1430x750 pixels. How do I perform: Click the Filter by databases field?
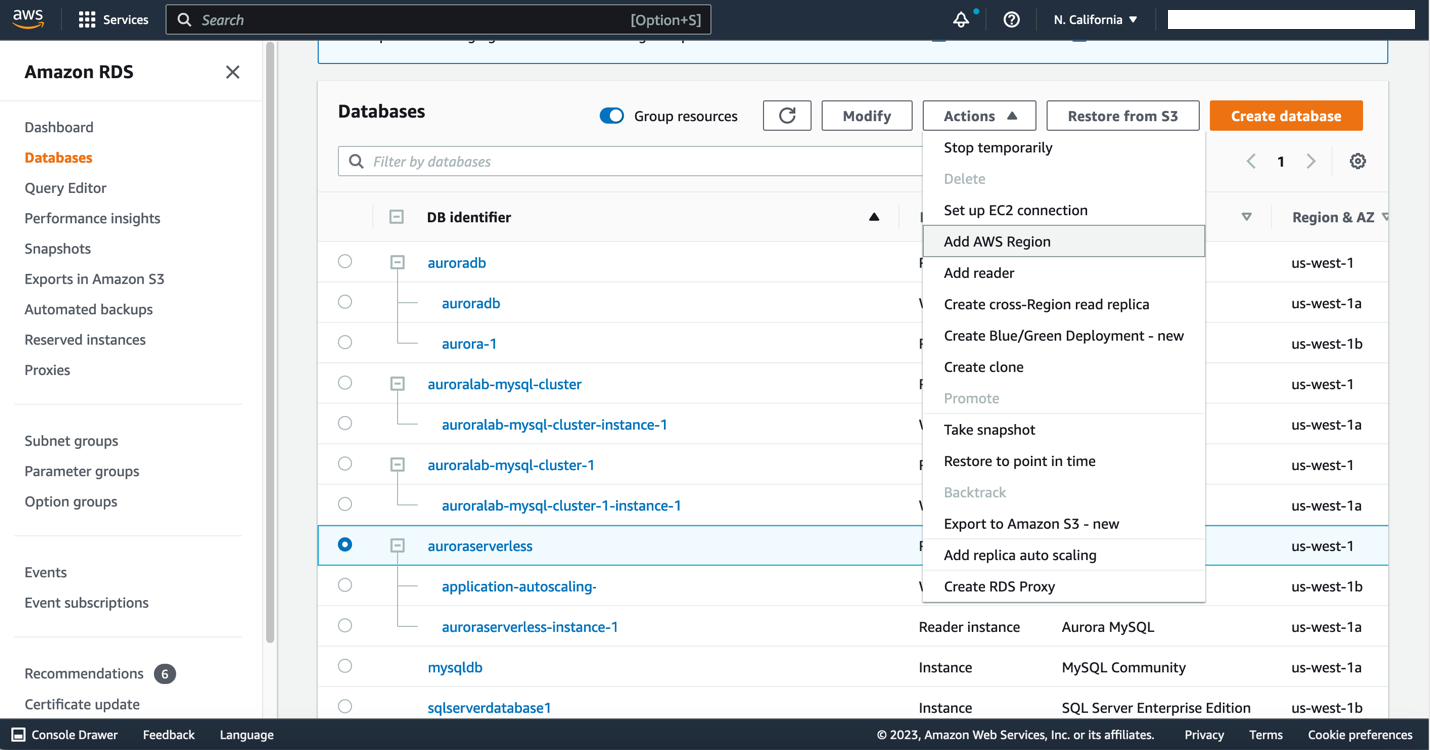[630, 161]
